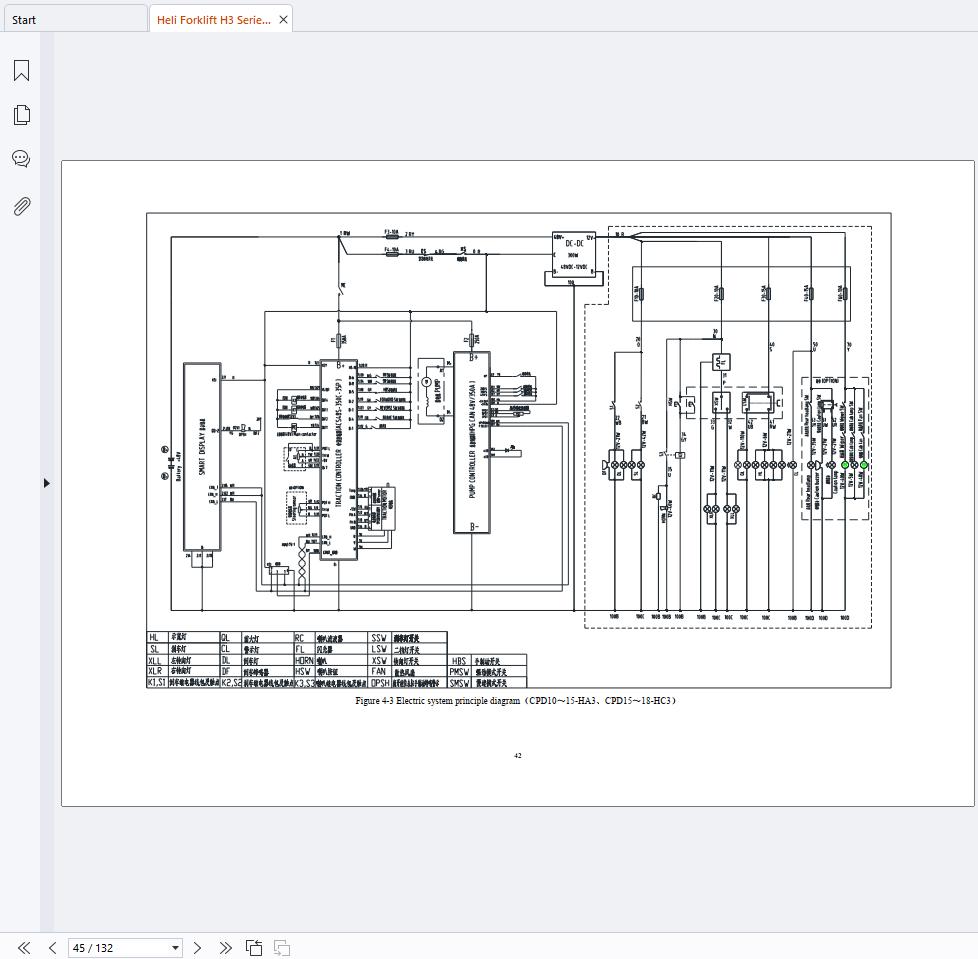Click the PMSW entry in the legend table

coord(460,672)
